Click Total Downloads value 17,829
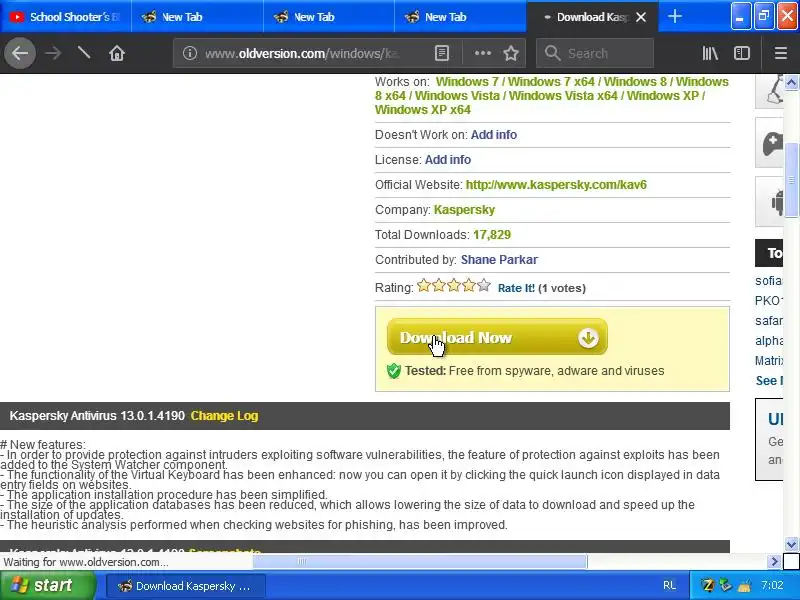This screenshot has height=600, width=800. [x=492, y=235]
